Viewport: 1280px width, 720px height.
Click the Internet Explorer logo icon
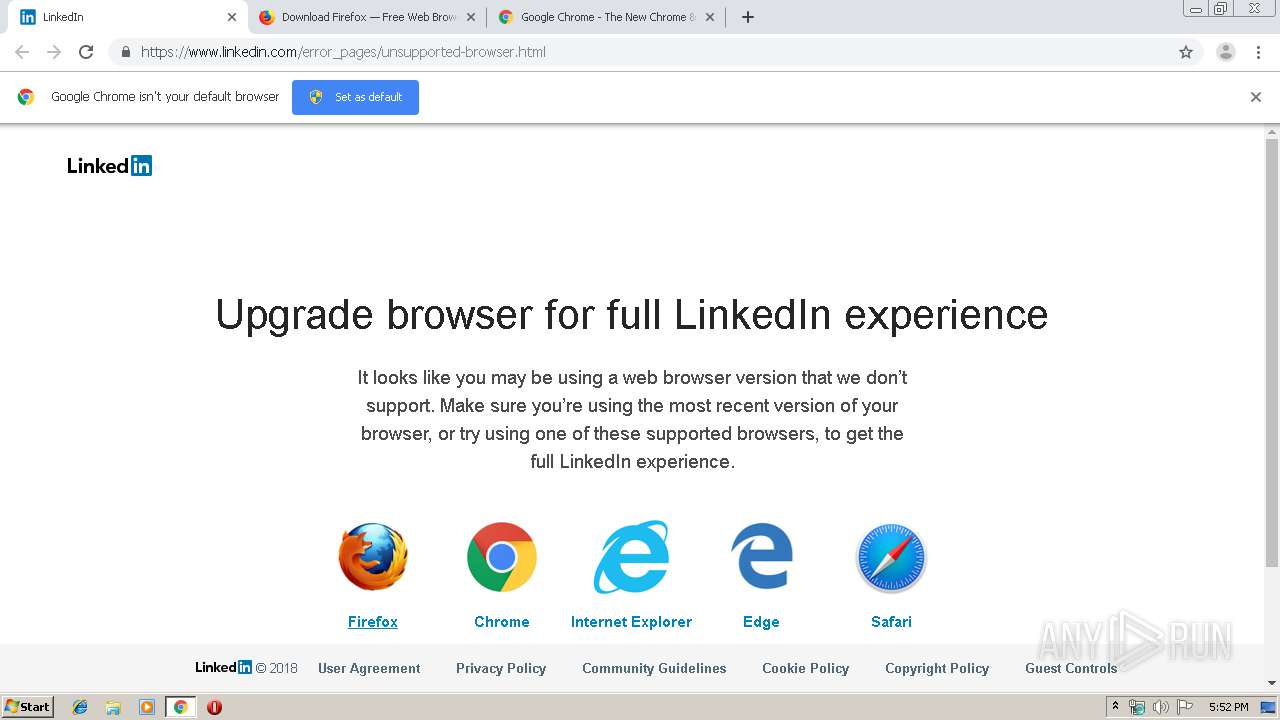click(x=631, y=557)
